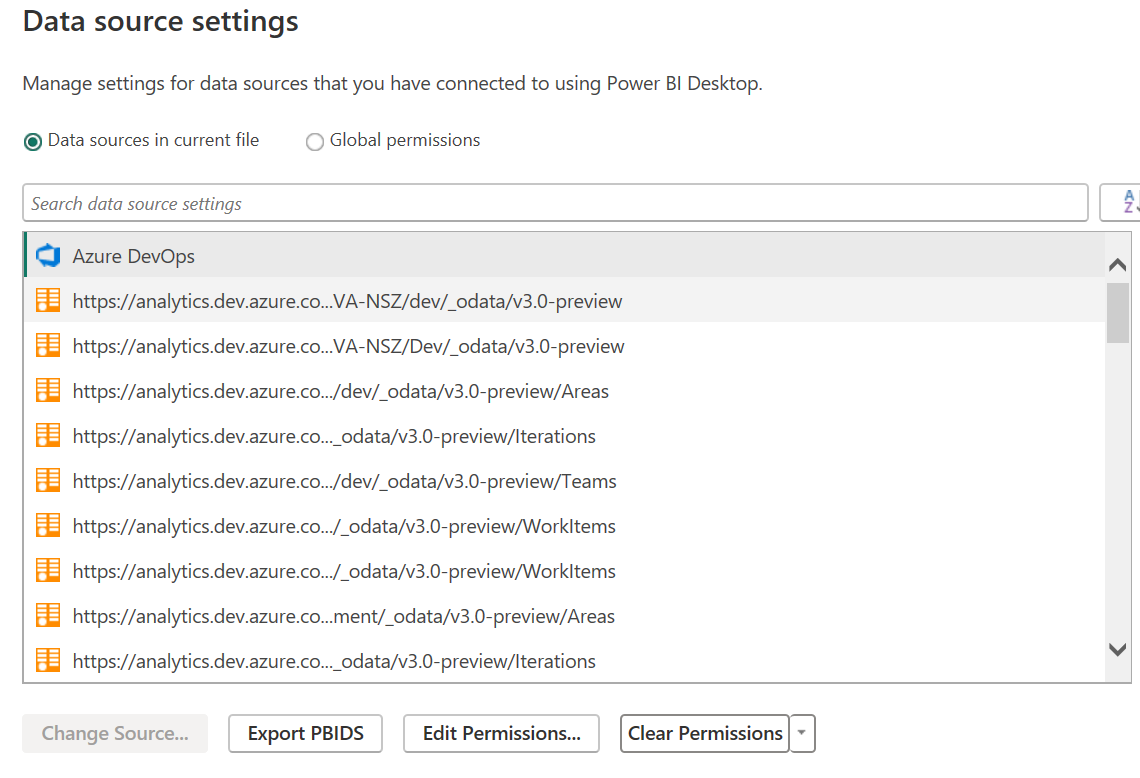Open the dropdown arrow next to Clear Permissions
The width and height of the screenshot is (1140, 778).
(802, 733)
